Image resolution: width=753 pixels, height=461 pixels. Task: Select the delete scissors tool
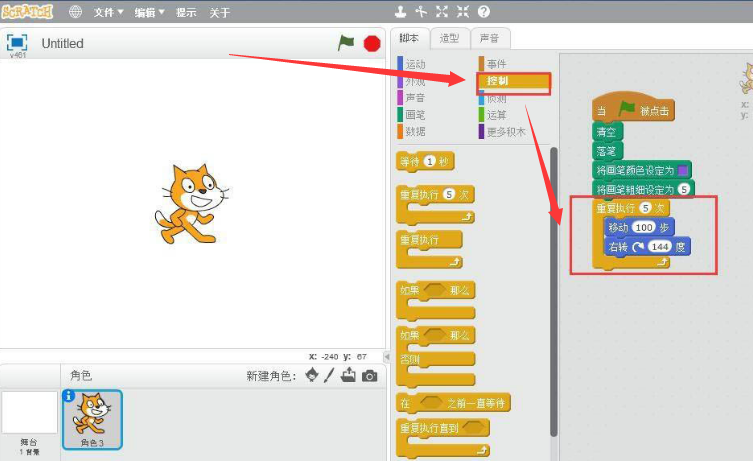coord(421,12)
